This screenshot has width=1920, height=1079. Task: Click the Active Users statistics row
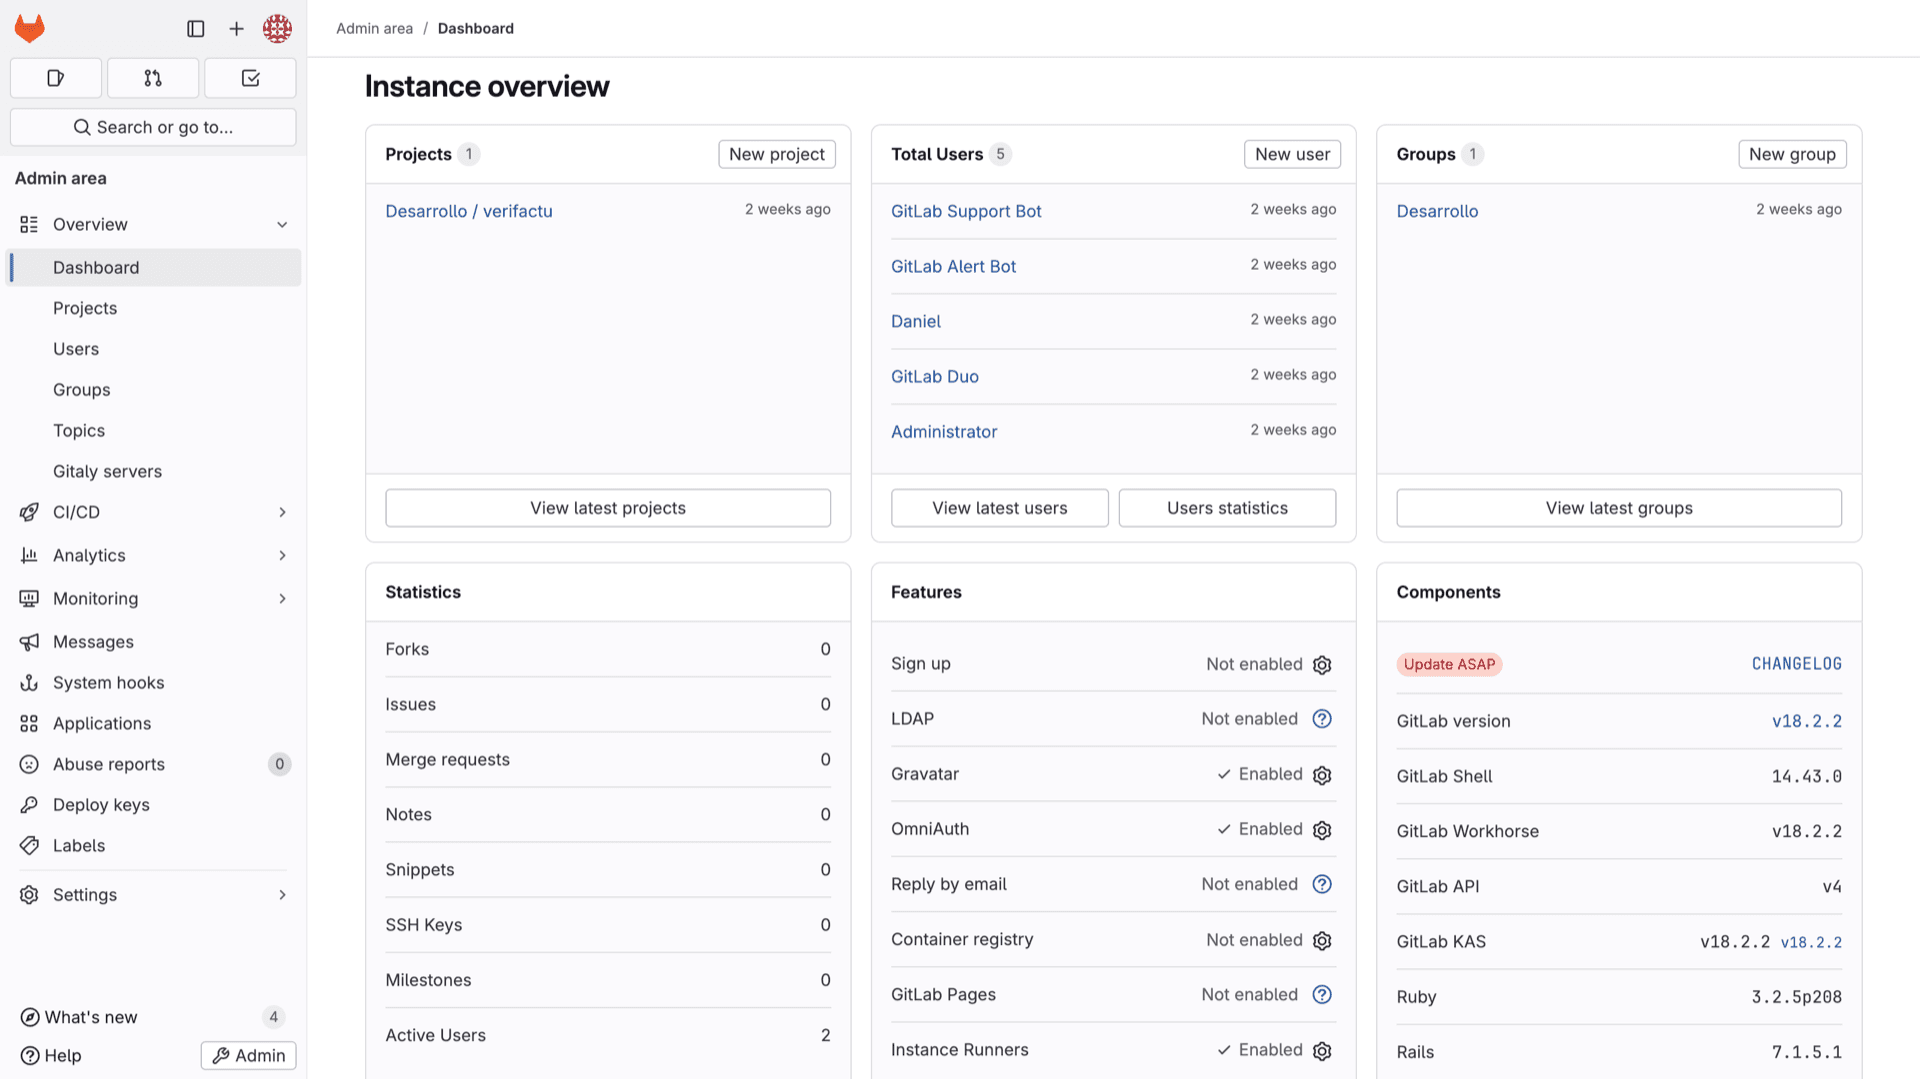(608, 1035)
